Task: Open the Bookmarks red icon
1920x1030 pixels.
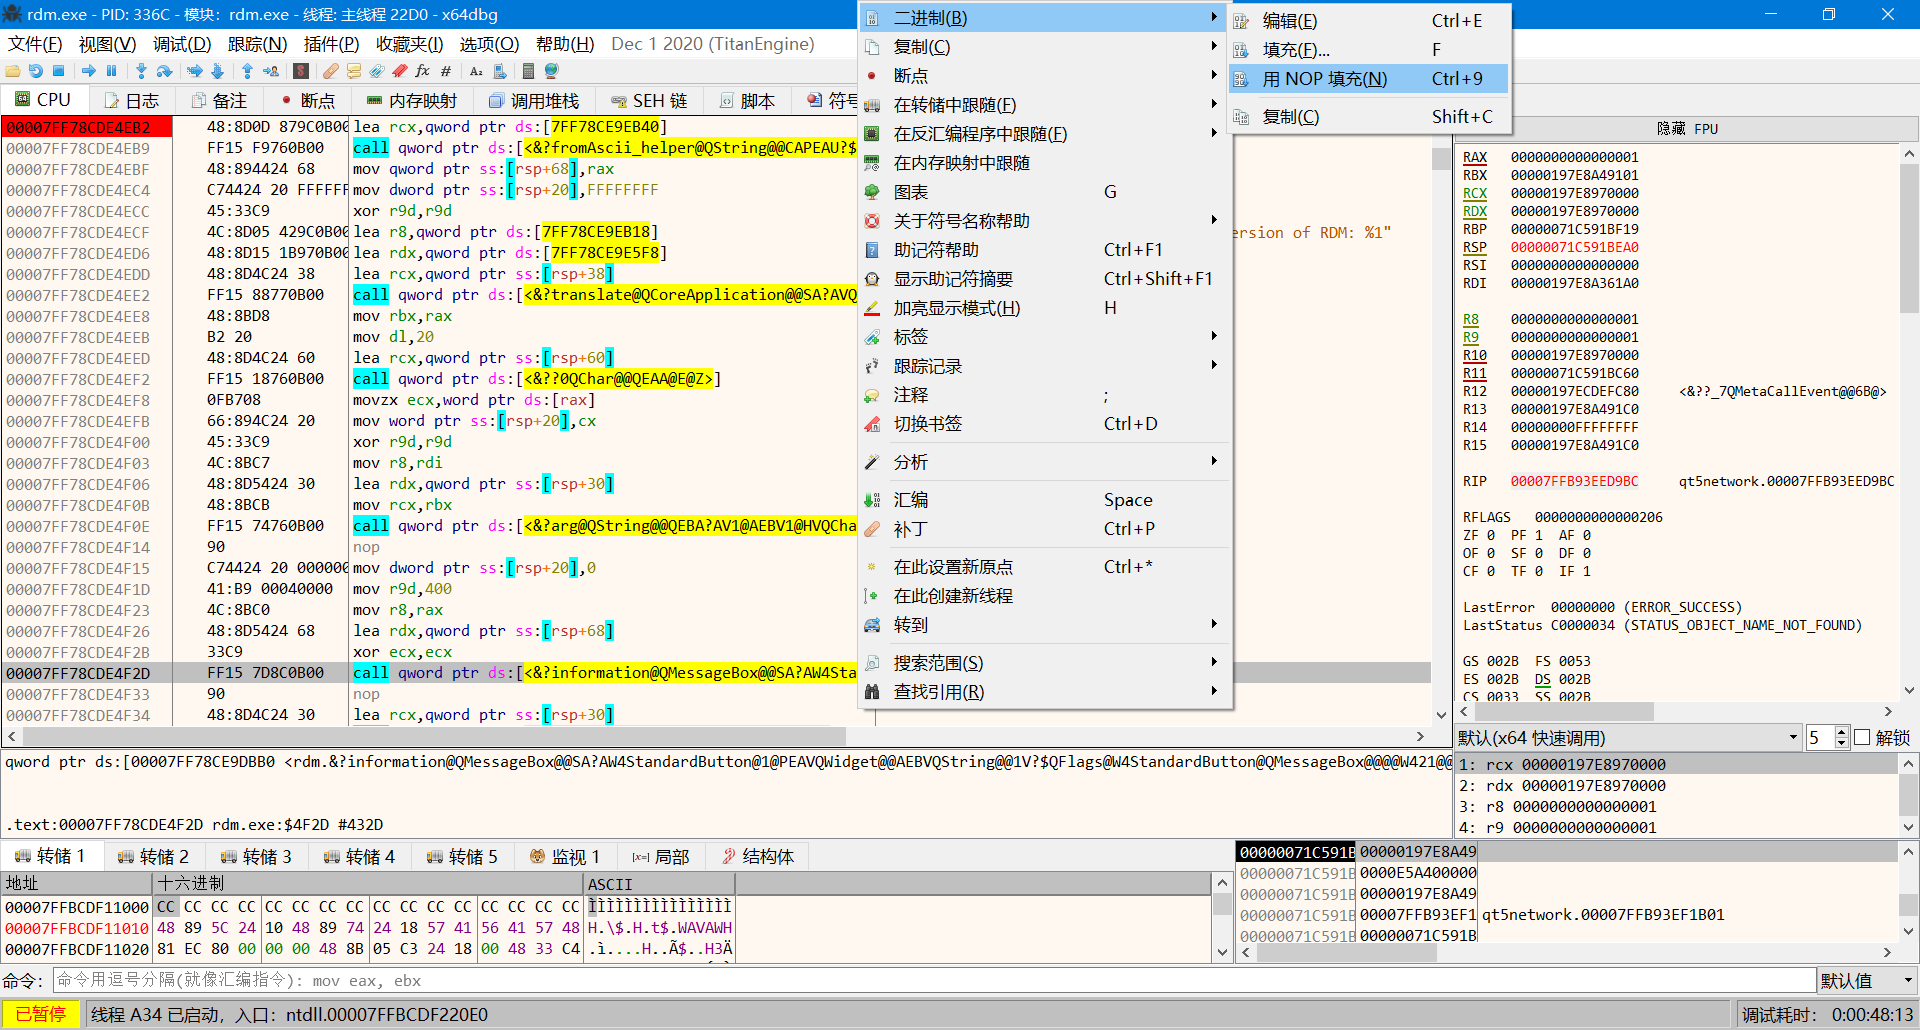Action: (400, 71)
